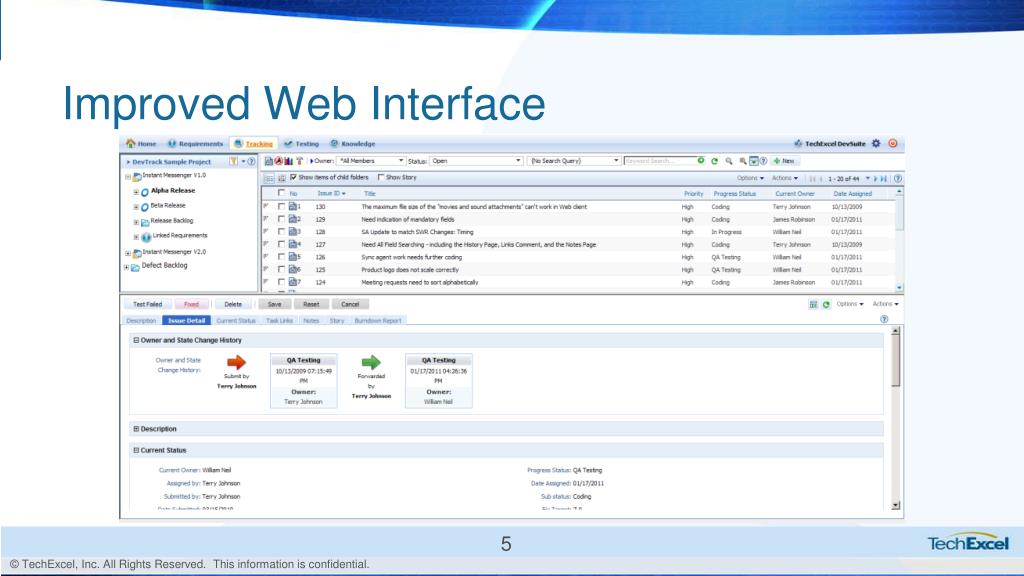Go to first page of issue list

[812, 178]
